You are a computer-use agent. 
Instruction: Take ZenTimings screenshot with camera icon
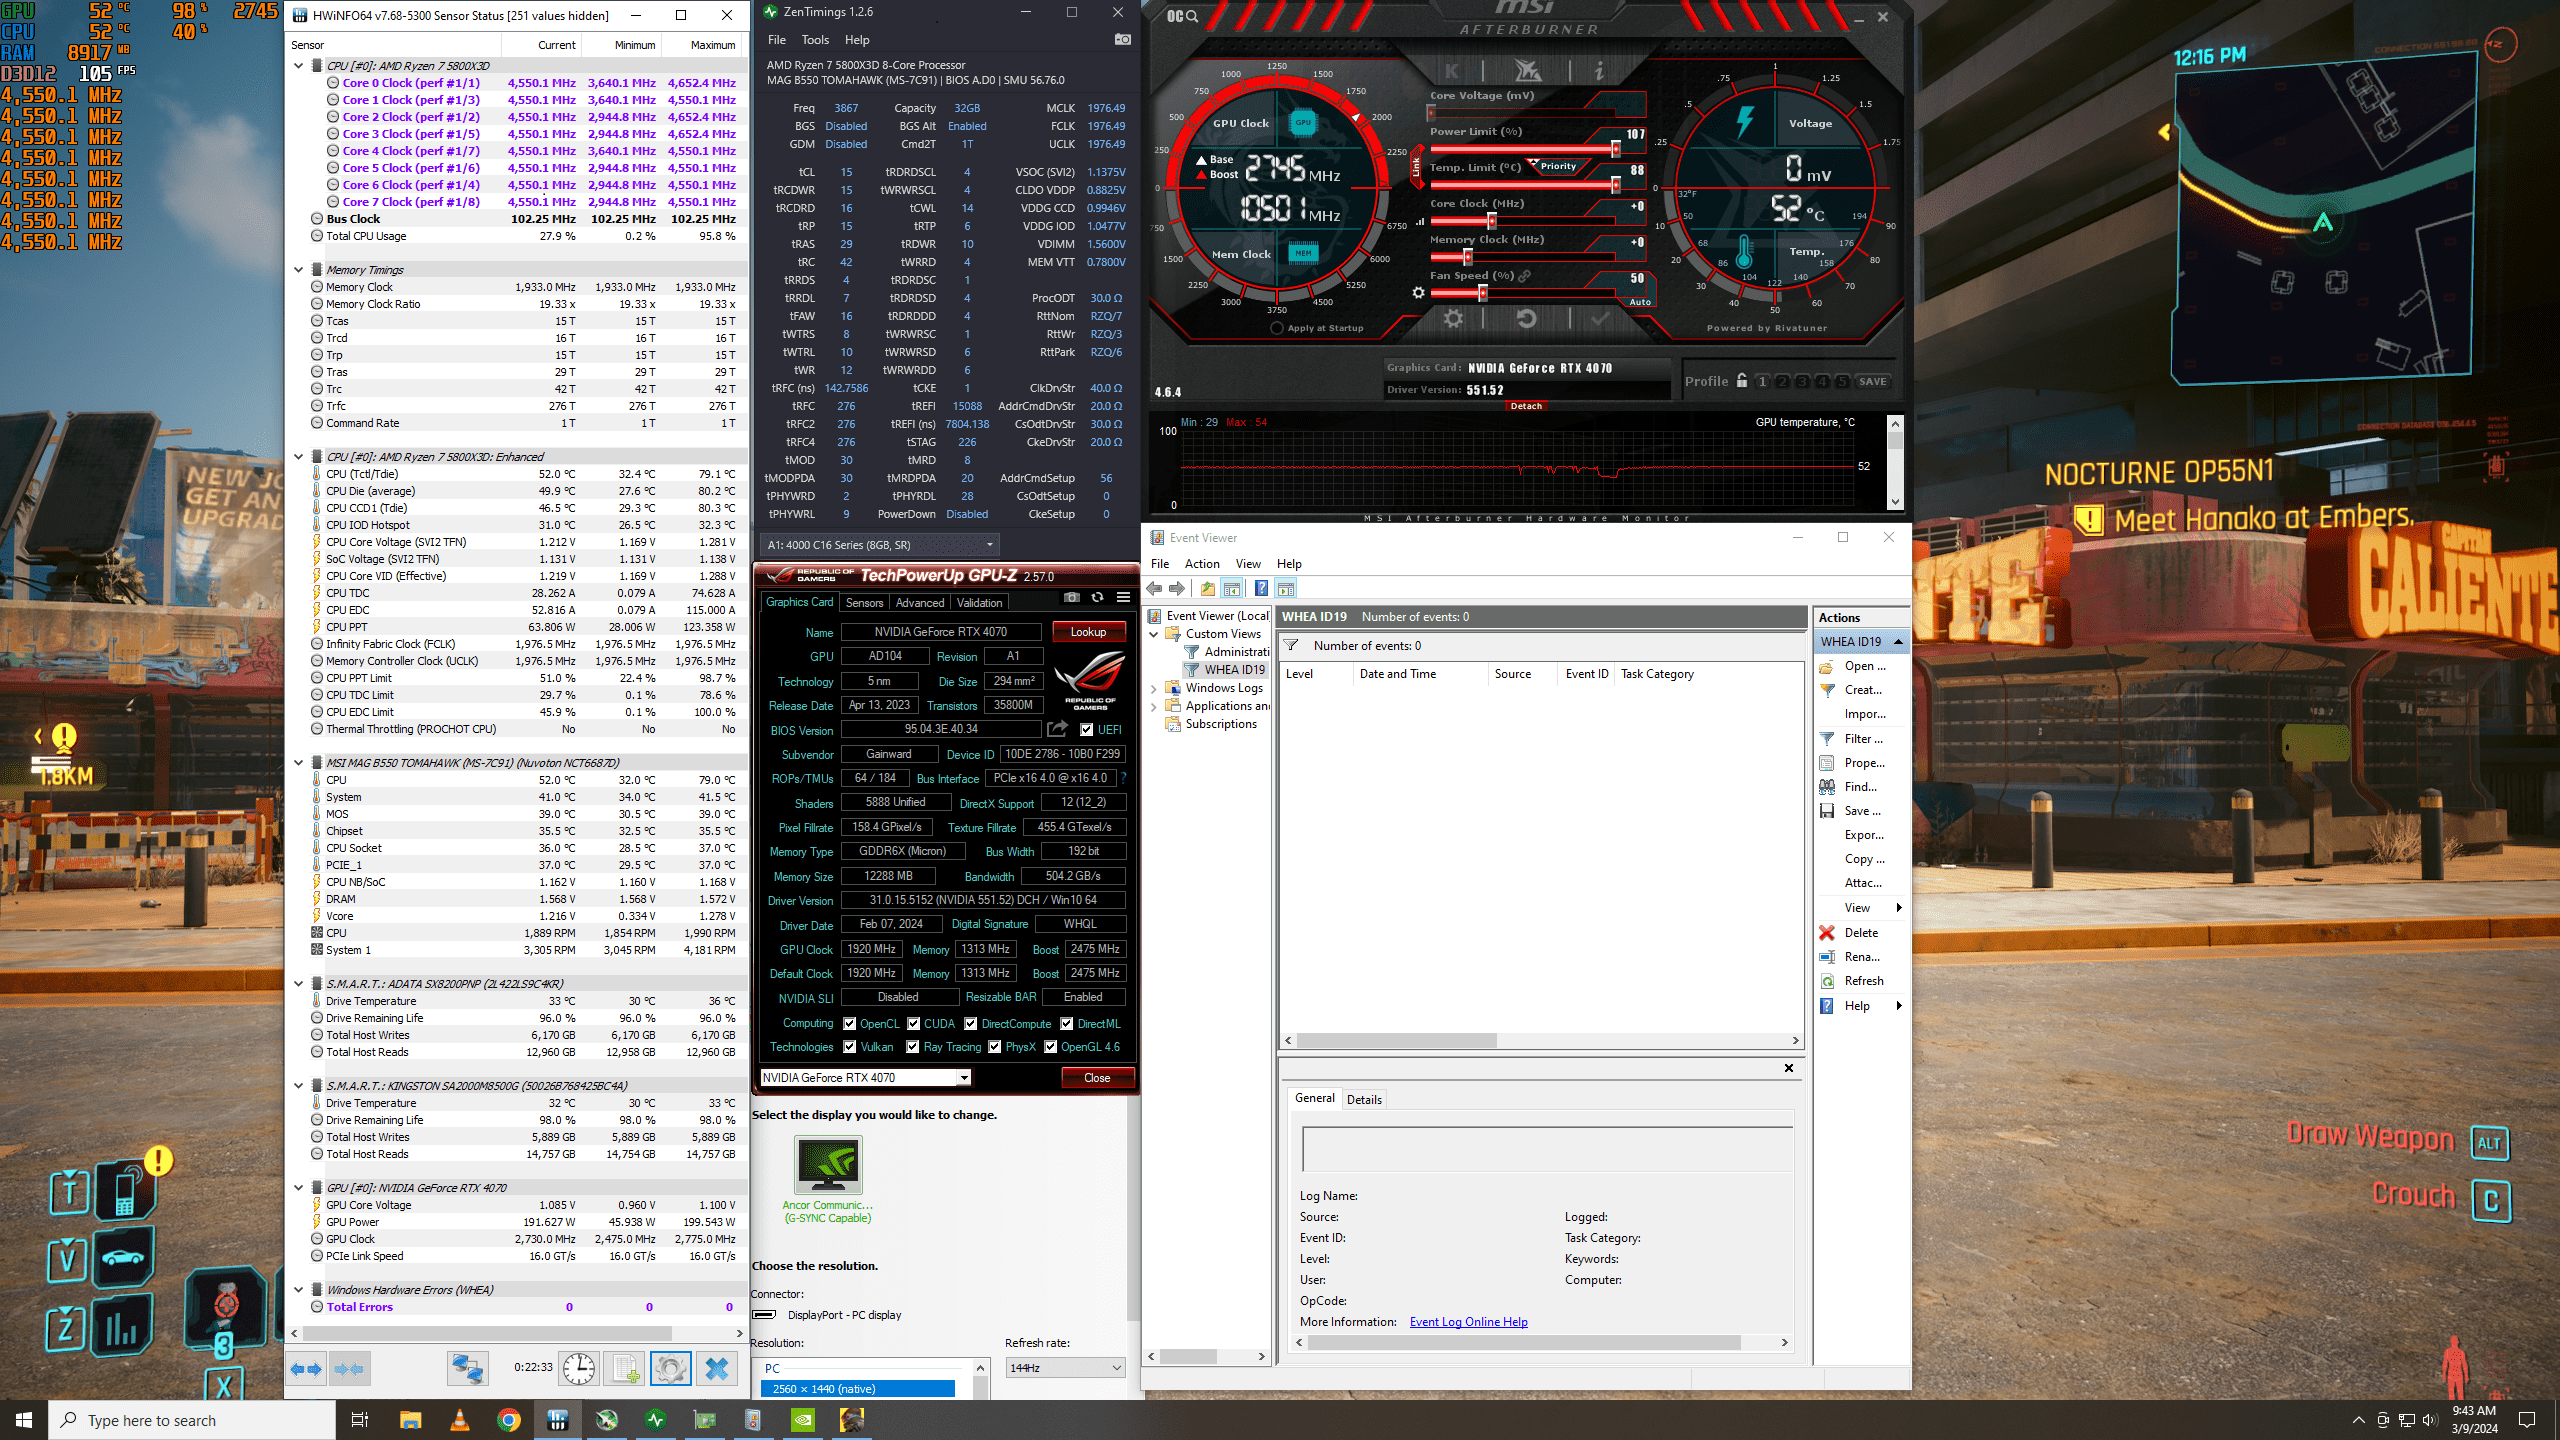(1123, 40)
